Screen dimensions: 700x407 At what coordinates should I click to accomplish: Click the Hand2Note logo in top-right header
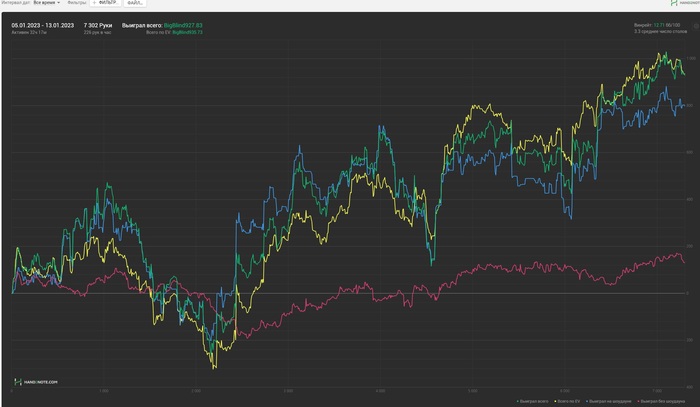pyautogui.click(x=674, y=3)
